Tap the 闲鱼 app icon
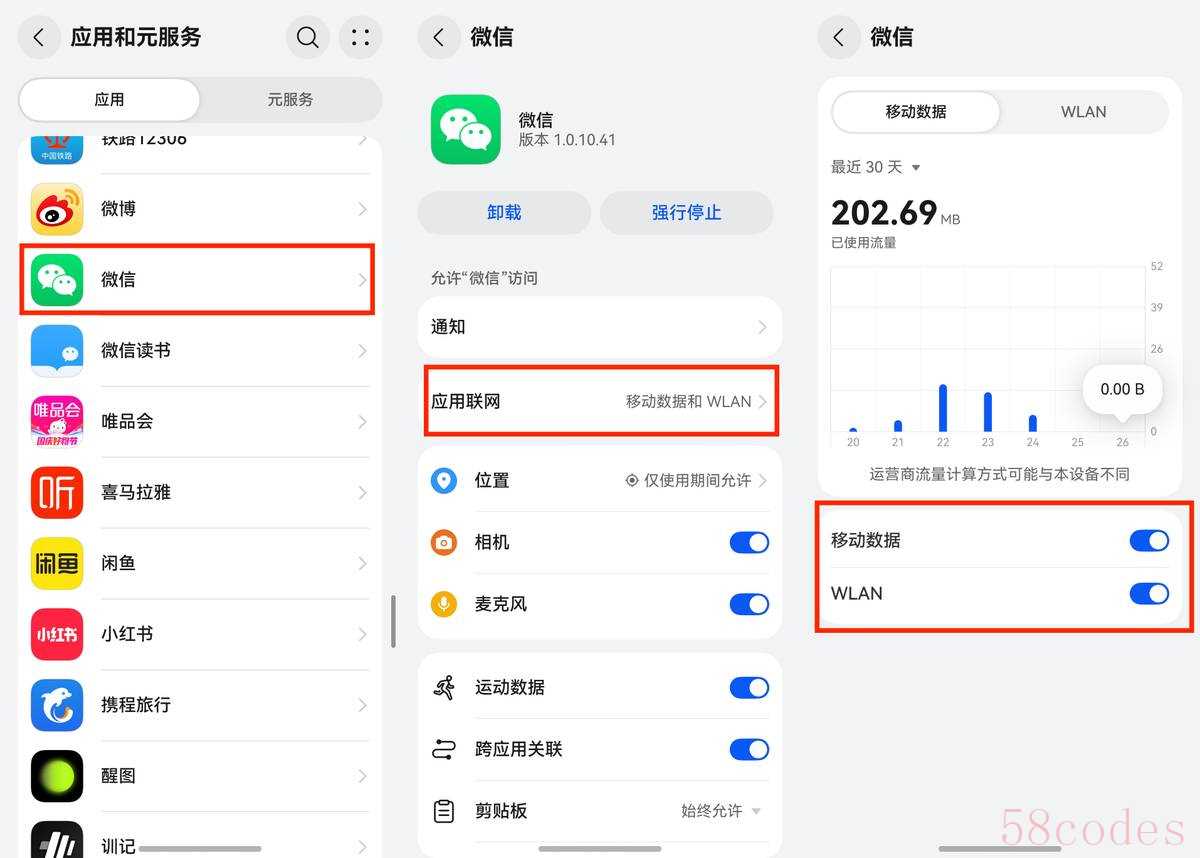The width and height of the screenshot is (1200, 858). (x=57, y=563)
